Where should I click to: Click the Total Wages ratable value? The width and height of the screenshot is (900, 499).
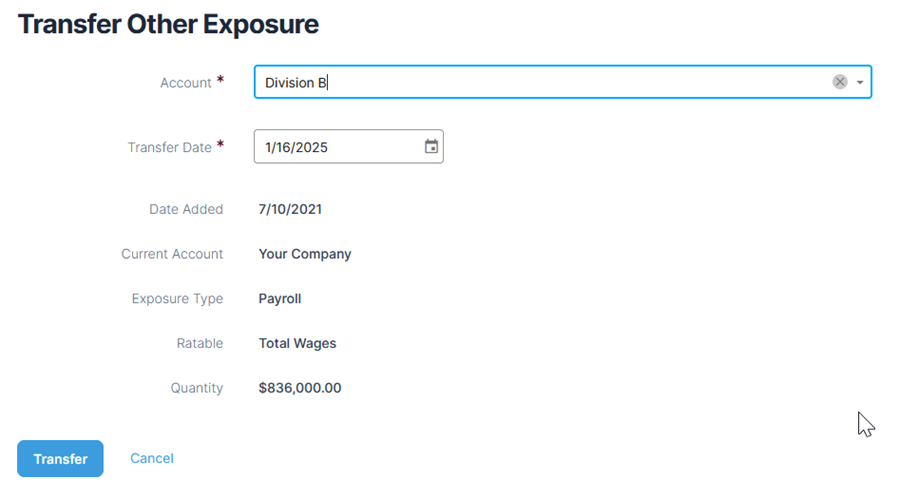pos(297,343)
